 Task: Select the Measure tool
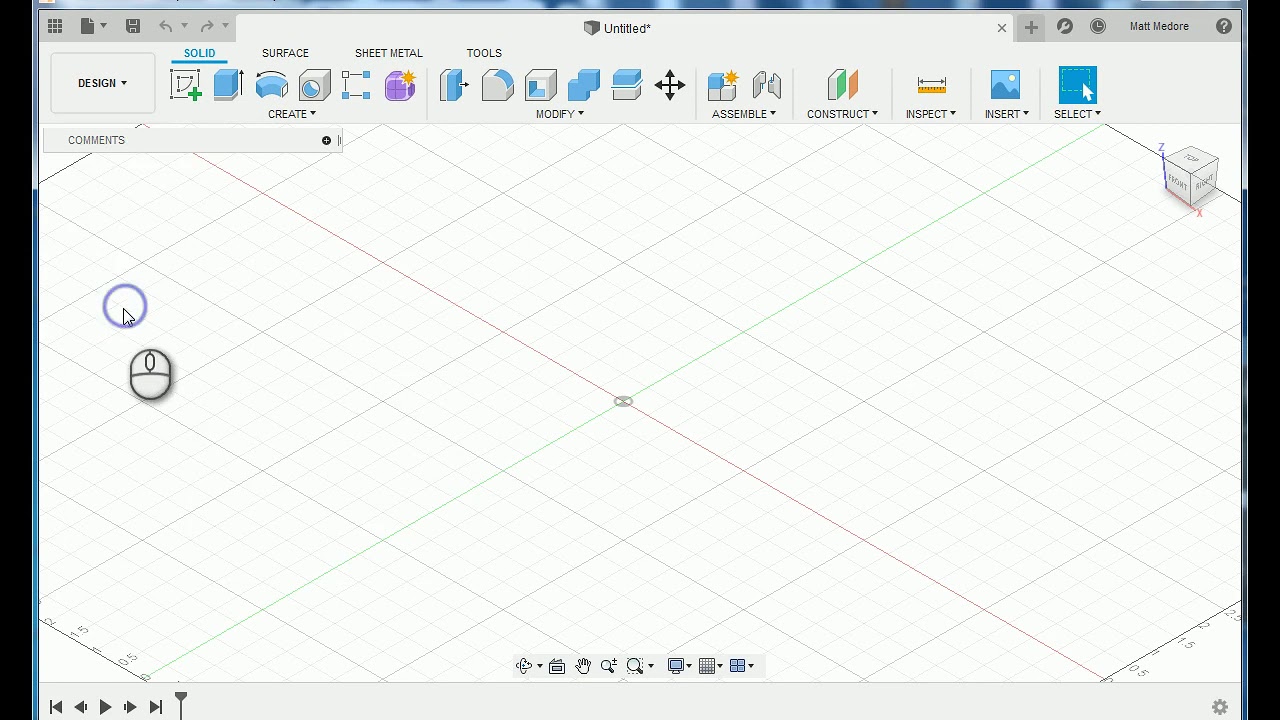click(931, 85)
